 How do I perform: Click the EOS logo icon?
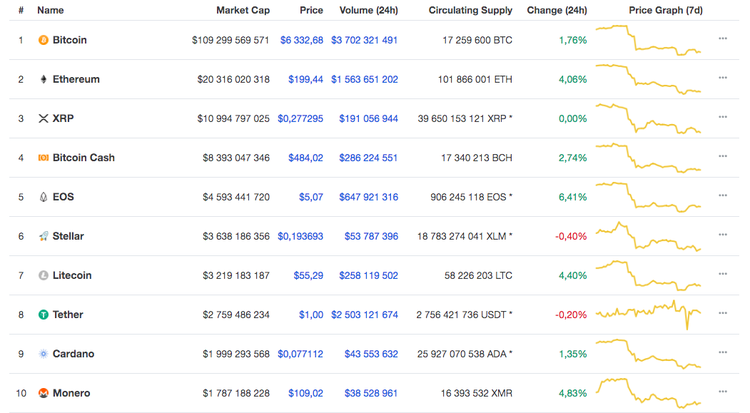[43, 197]
